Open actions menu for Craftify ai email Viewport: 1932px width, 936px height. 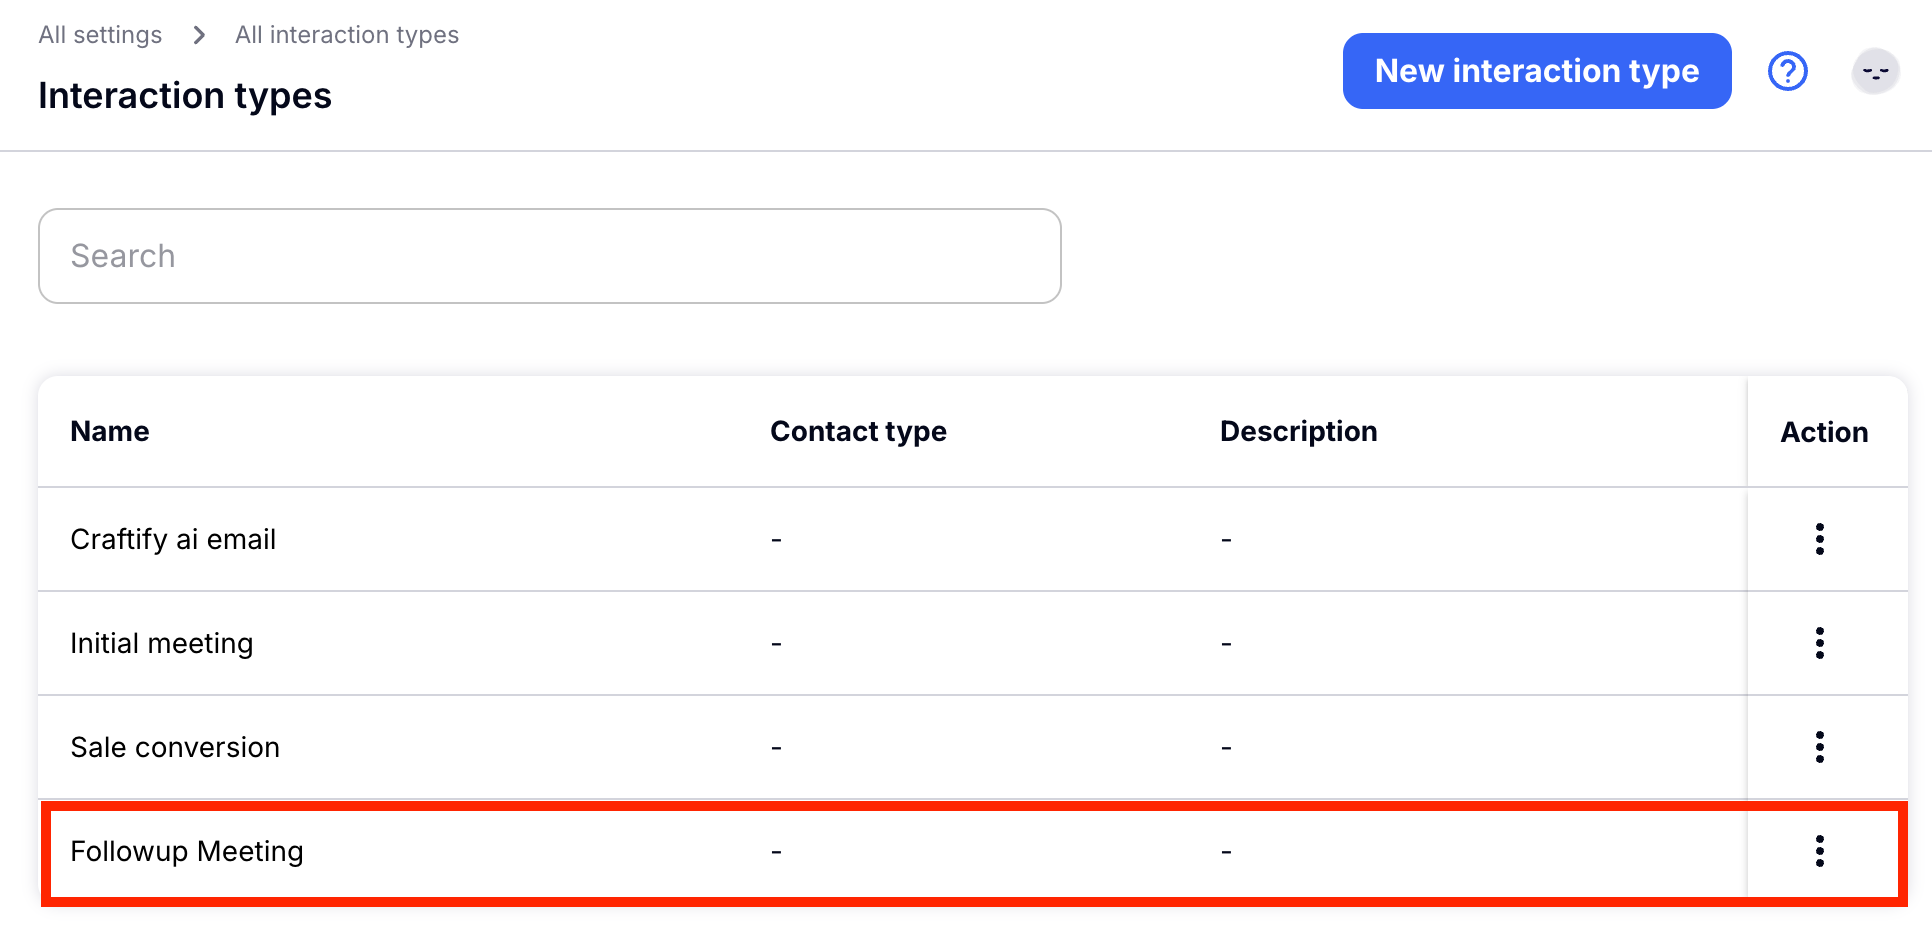pos(1819,539)
